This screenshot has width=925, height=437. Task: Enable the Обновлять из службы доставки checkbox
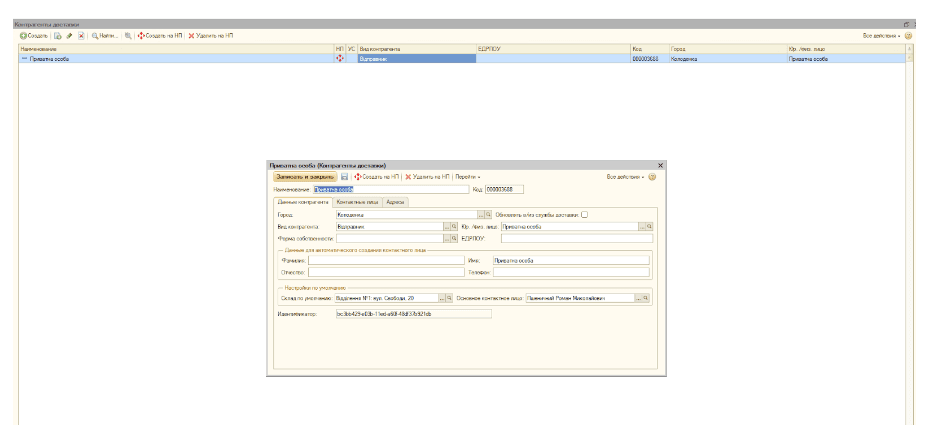click(585, 214)
